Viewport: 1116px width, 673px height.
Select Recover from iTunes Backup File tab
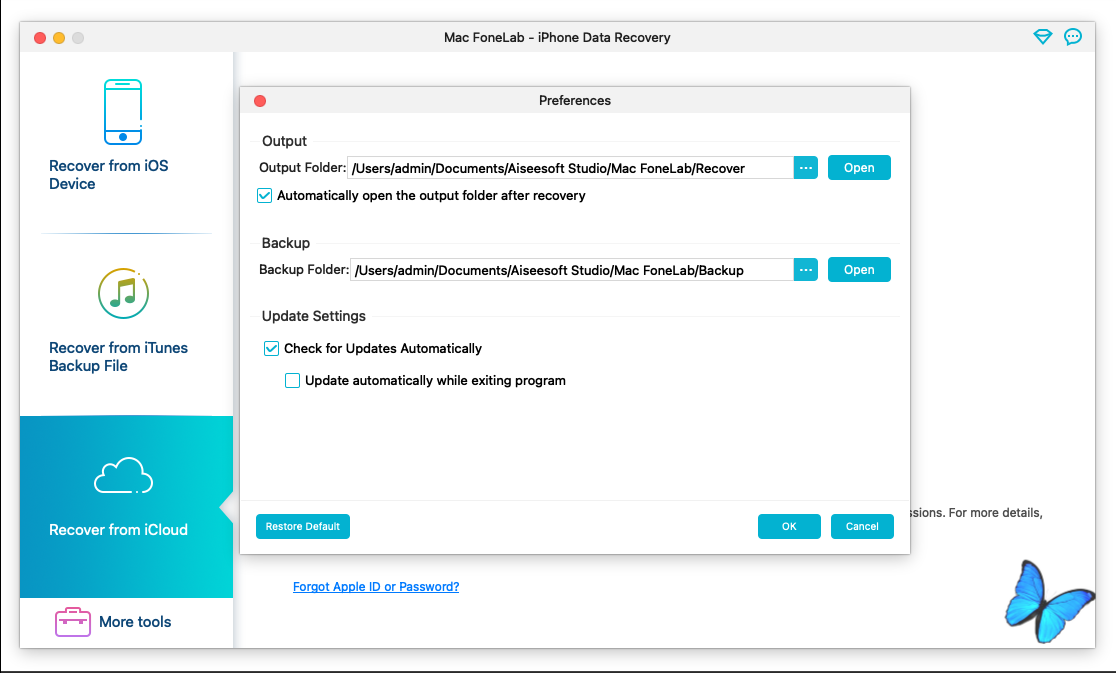[126, 324]
